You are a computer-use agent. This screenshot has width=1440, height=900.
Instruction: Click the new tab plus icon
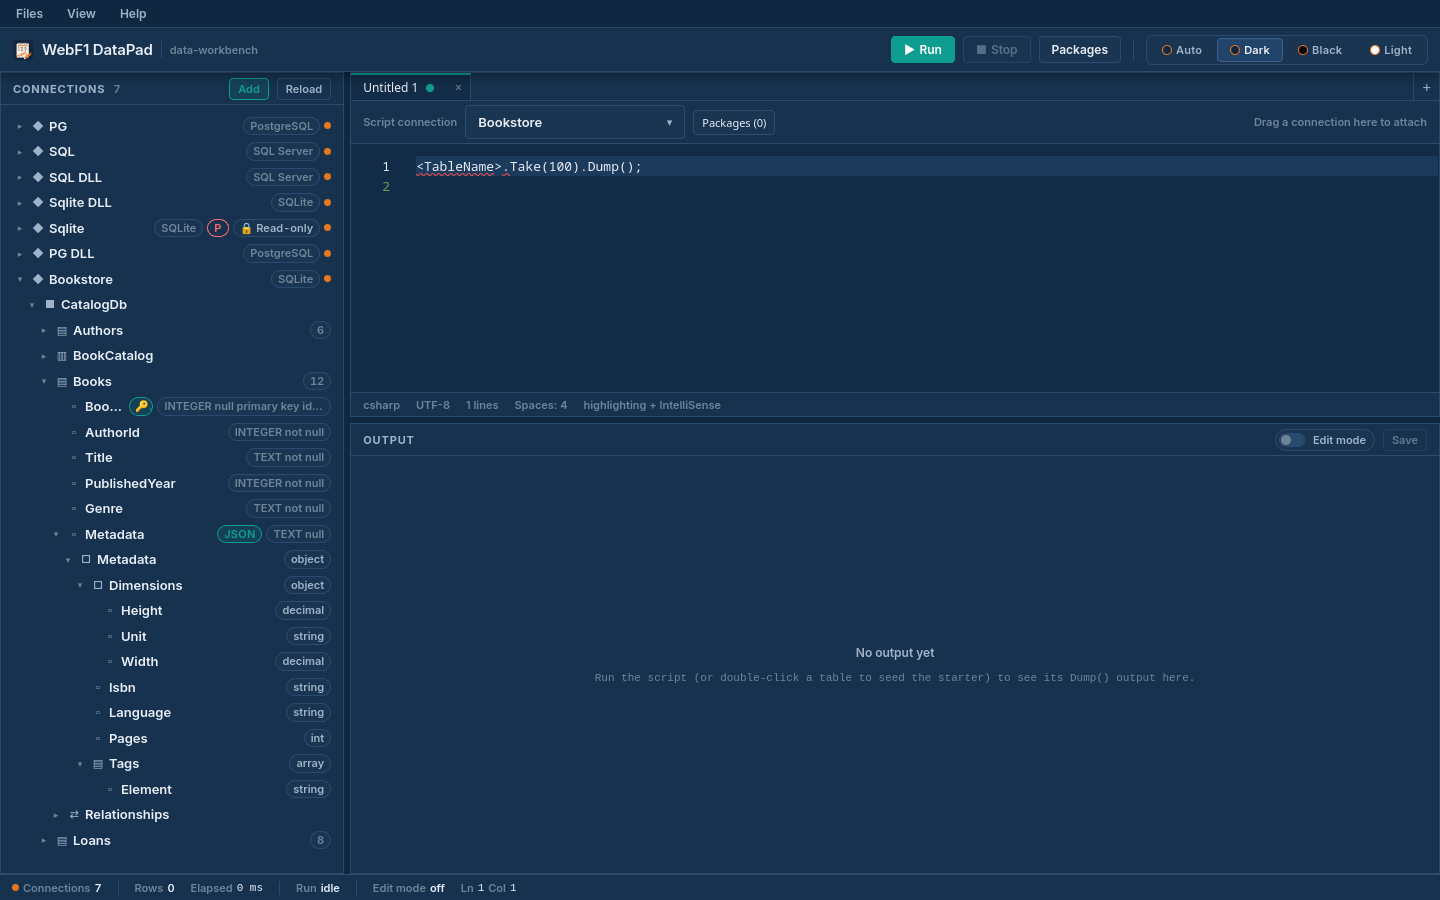pyautogui.click(x=1426, y=88)
